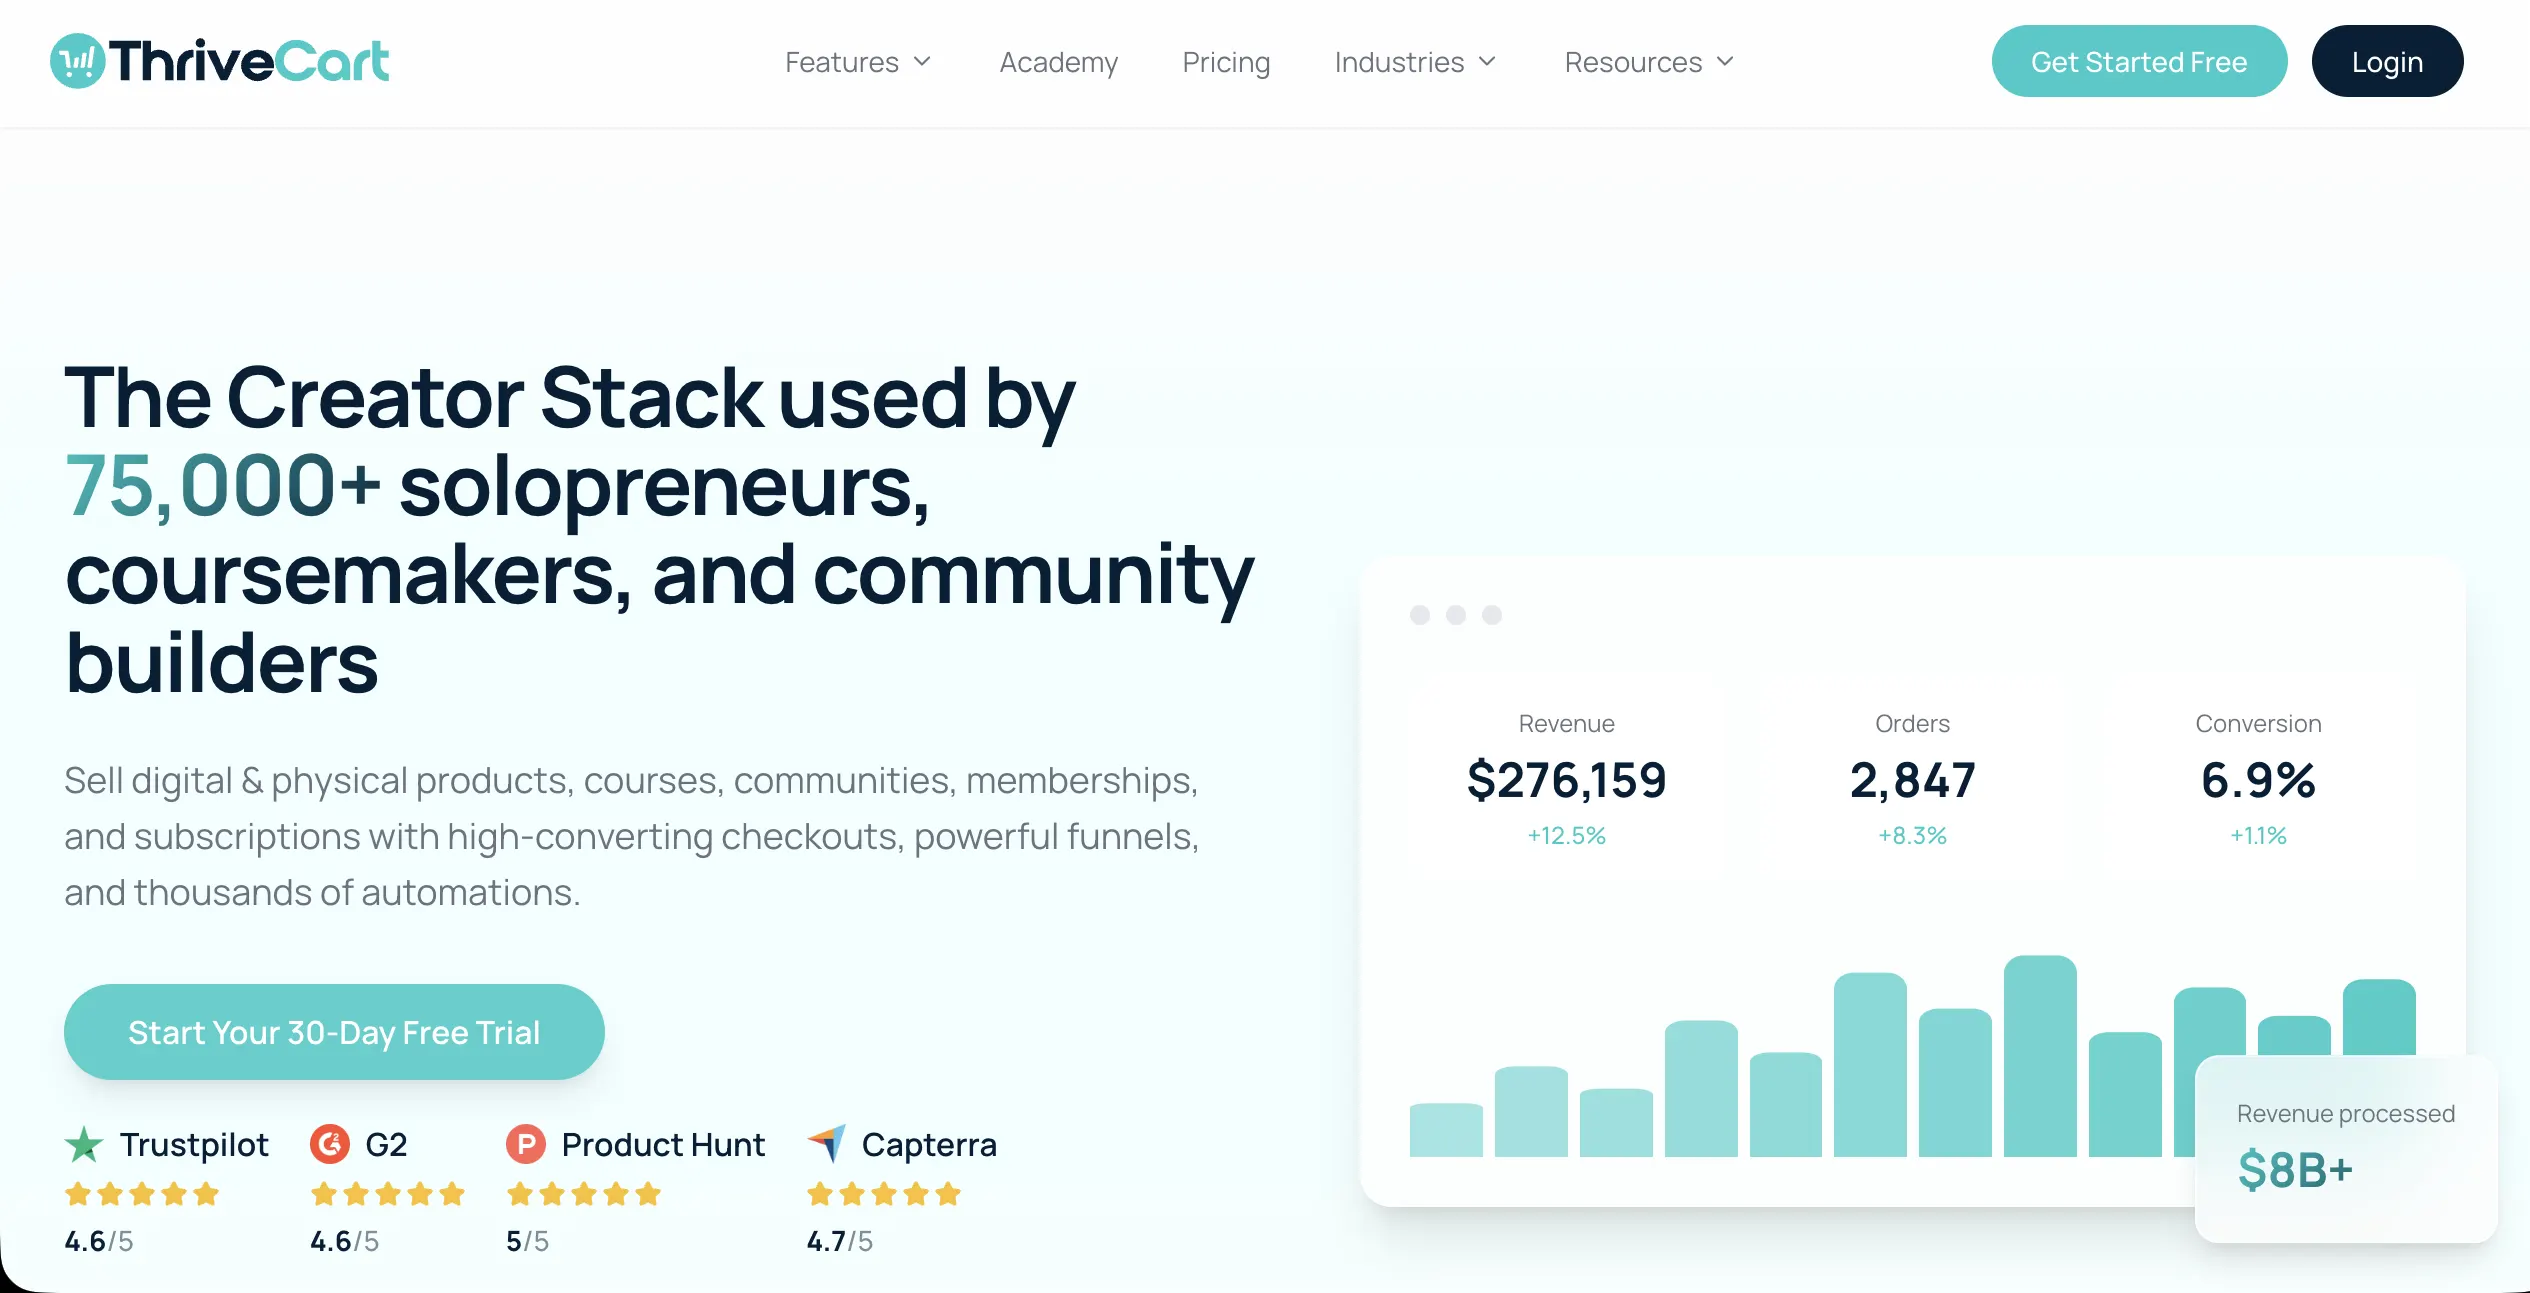Click the +8.3% orders change
Viewport: 2530px width, 1293px height.
pyautogui.click(x=1912, y=835)
